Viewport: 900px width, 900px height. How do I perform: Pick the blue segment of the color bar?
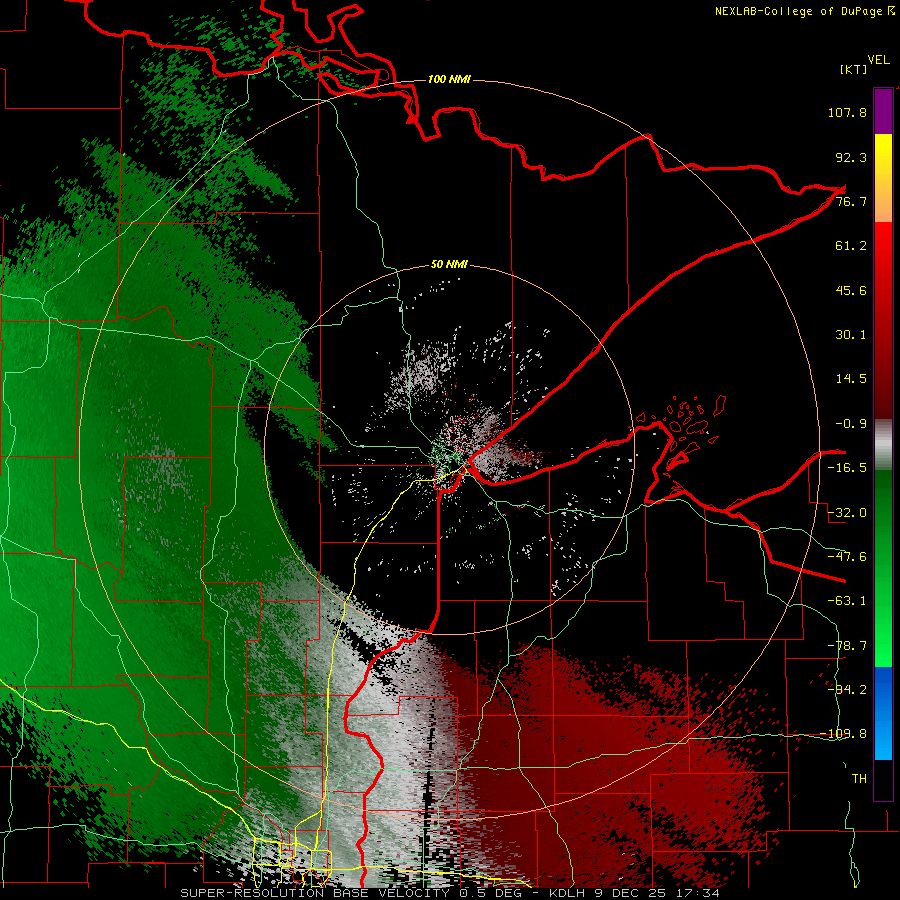tap(883, 713)
